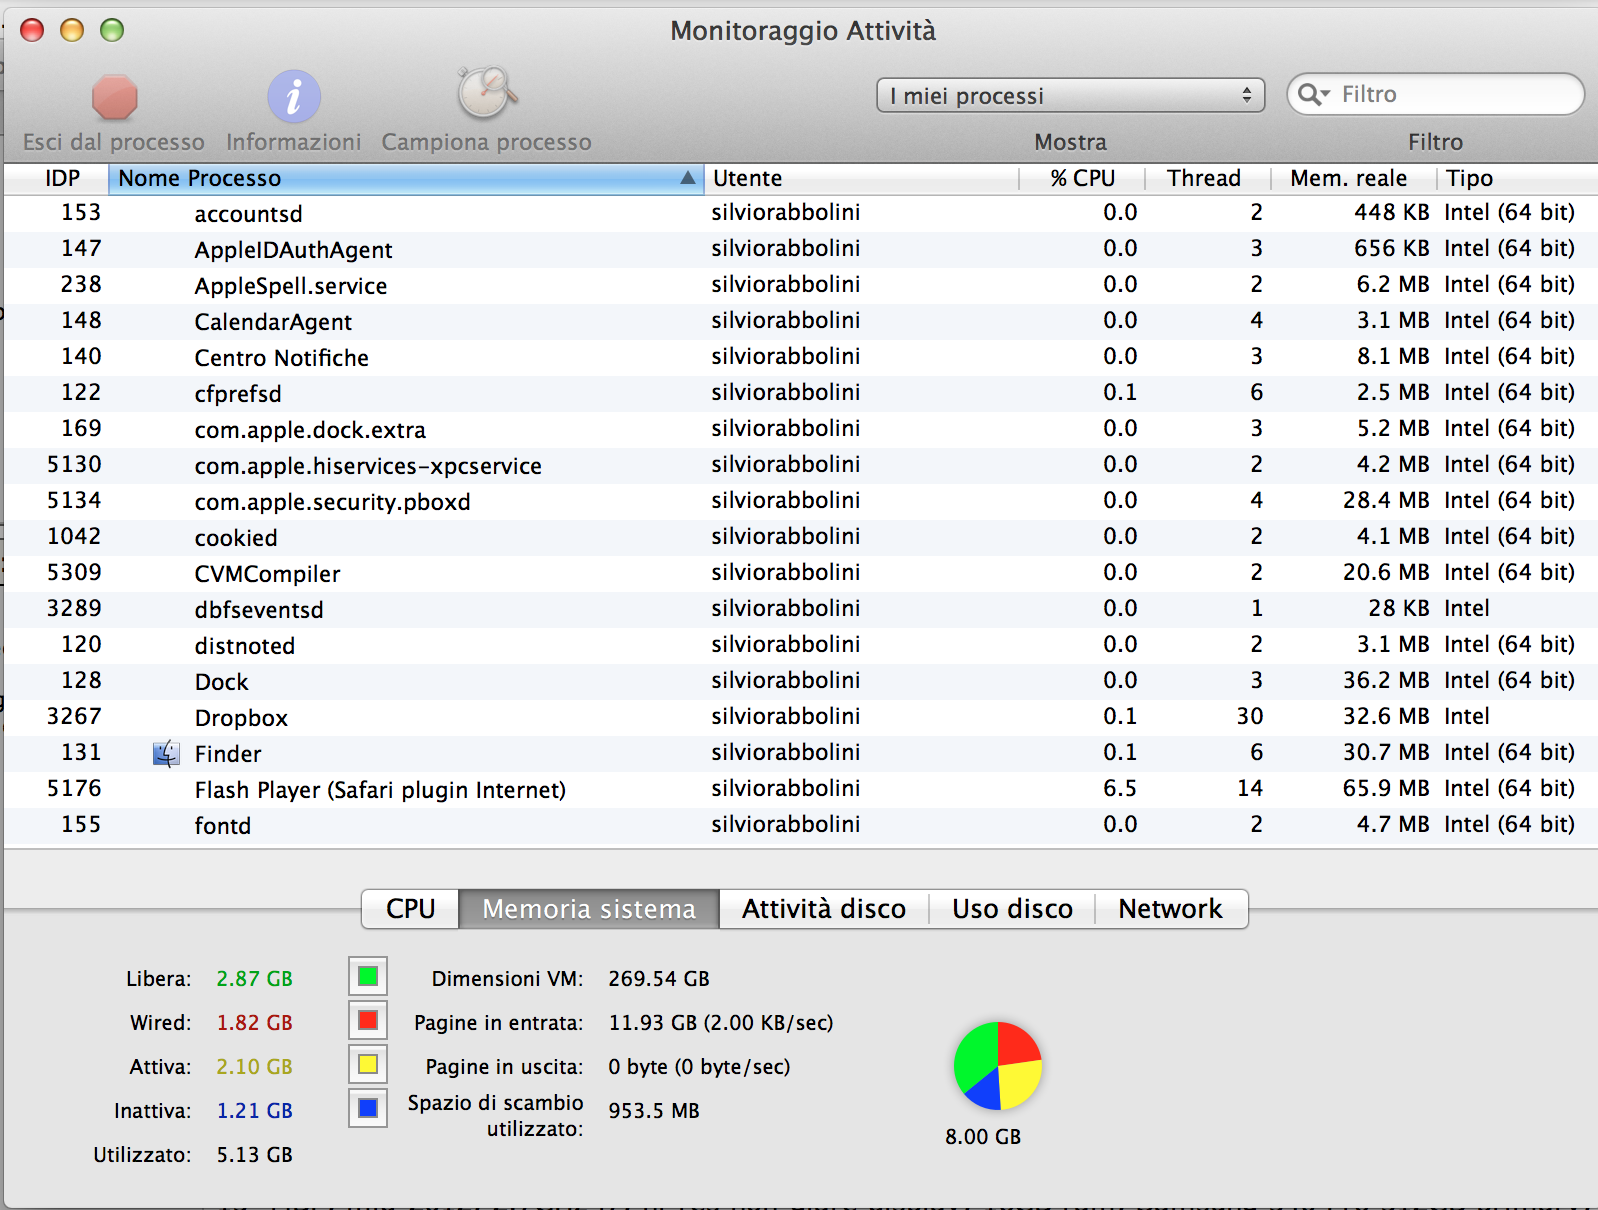Viewport: 1598px width, 1210px height.
Task: Click the 1.82 GB Wired value
Action: tap(255, 1023)
